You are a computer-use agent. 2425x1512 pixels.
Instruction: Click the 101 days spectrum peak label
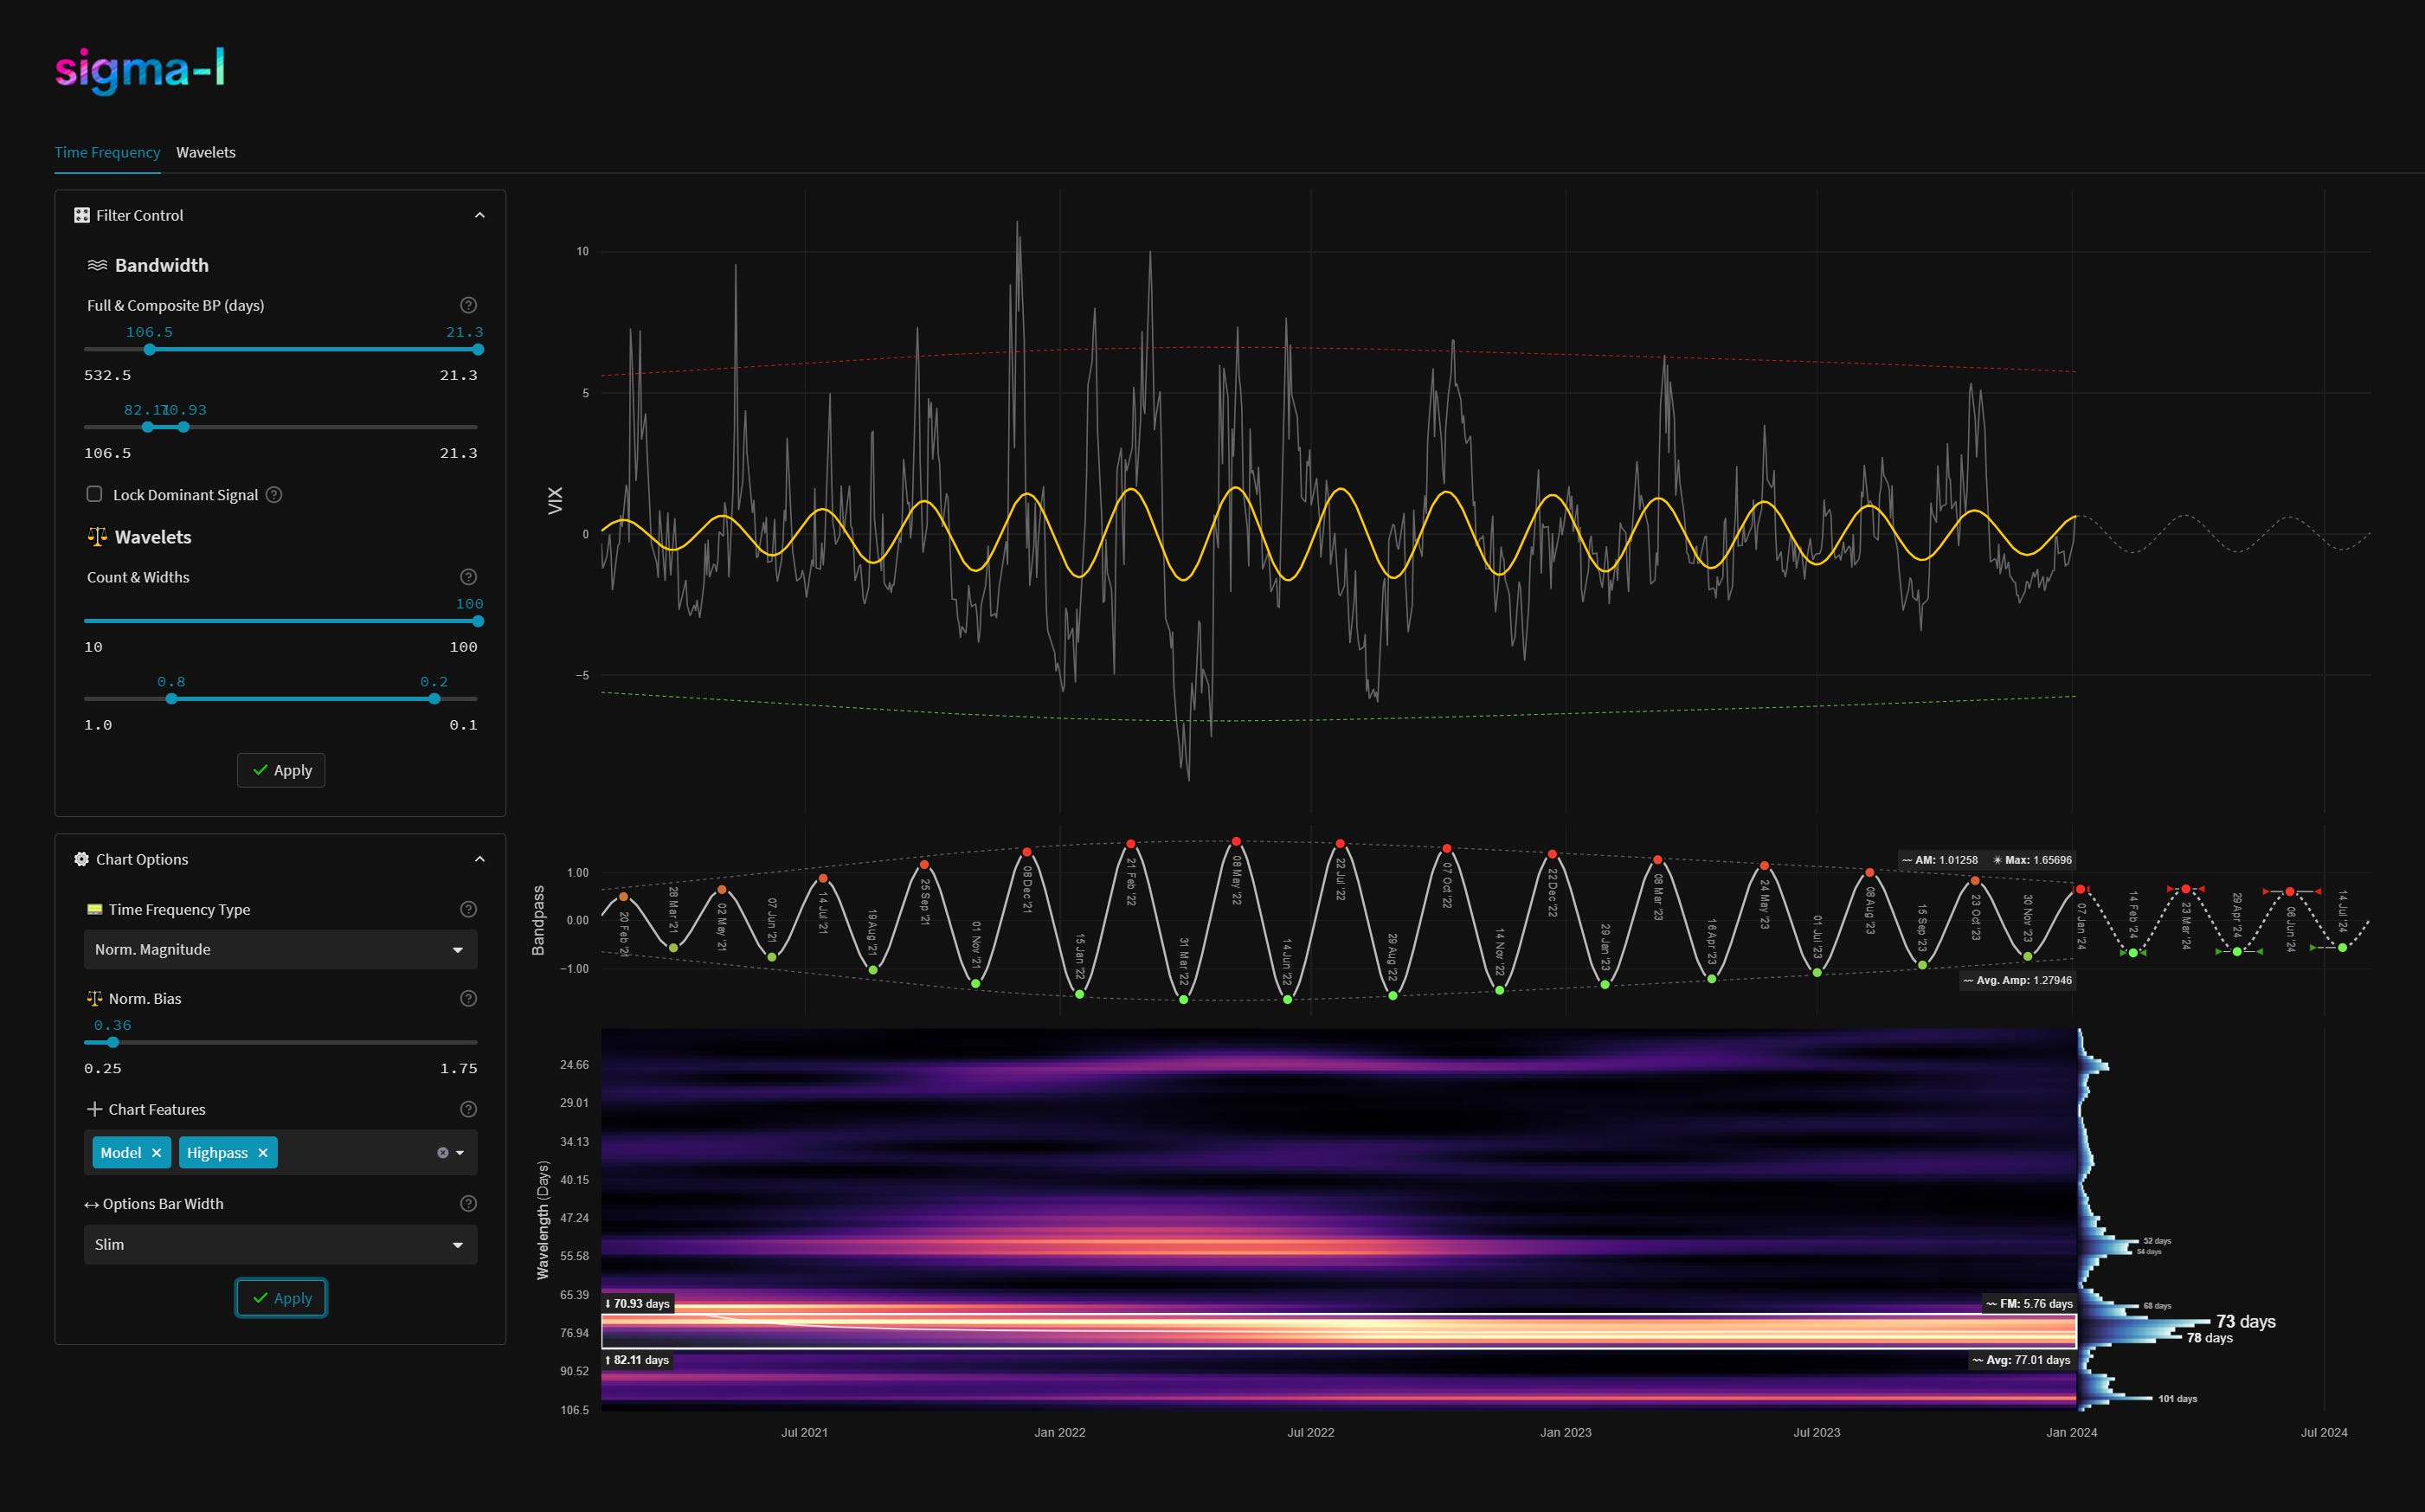pyautogui.click(x=2177, y=1398)
